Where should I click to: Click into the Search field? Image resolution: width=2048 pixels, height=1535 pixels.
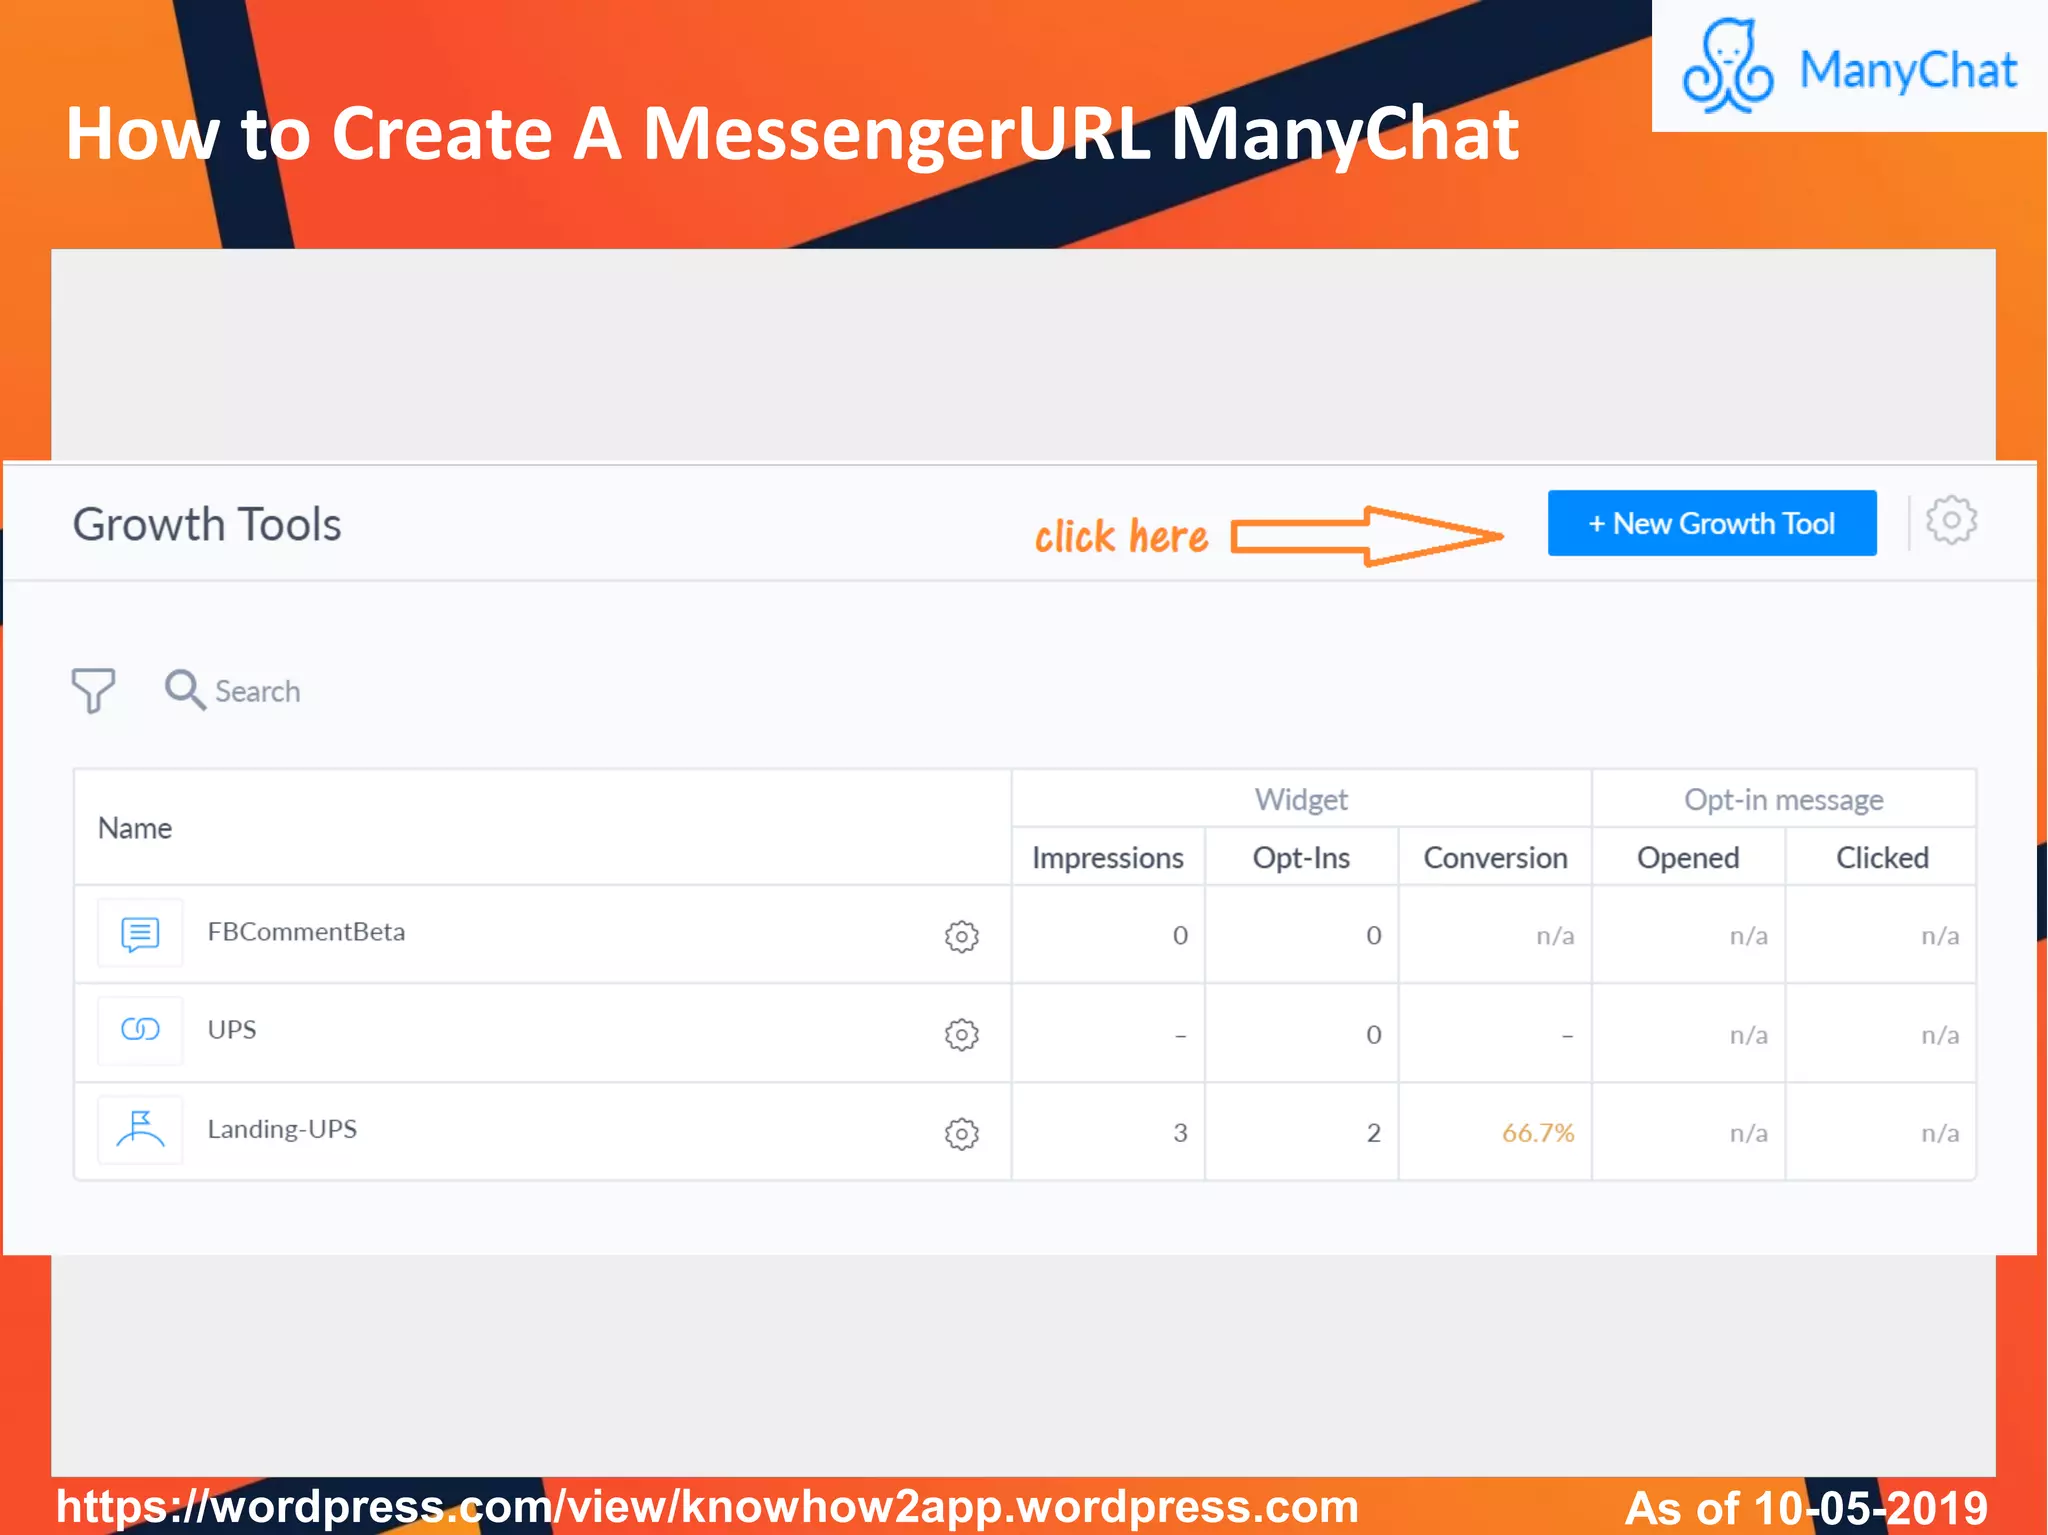point(258,691)
